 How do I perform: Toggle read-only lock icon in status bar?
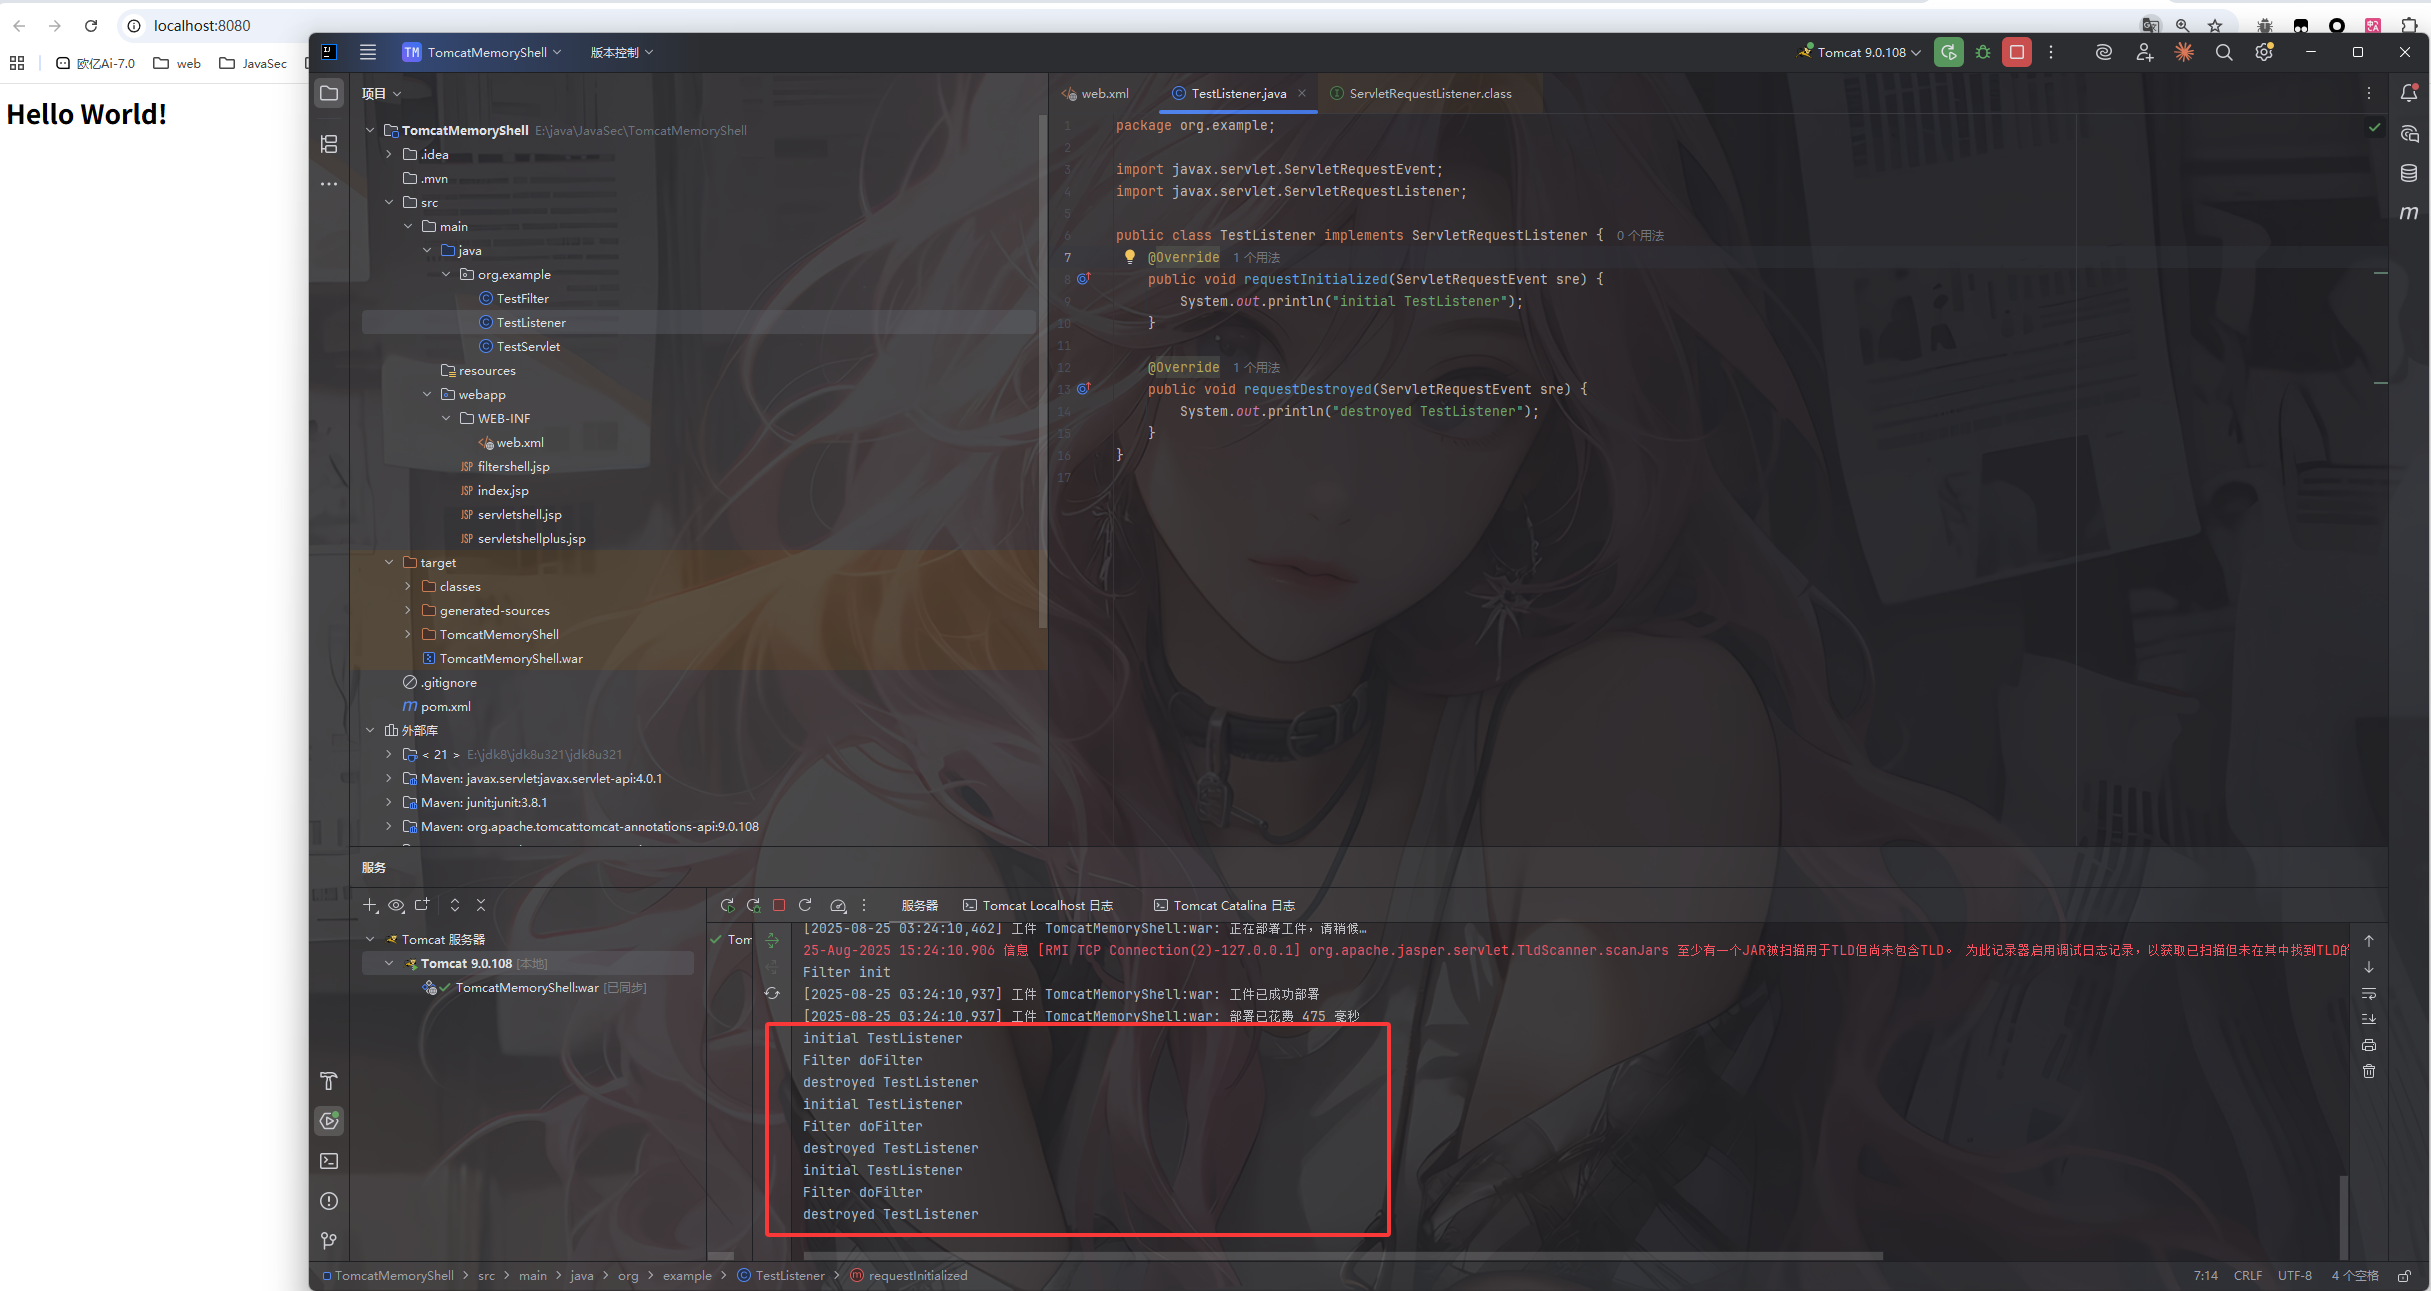tap(2405, 1275)
